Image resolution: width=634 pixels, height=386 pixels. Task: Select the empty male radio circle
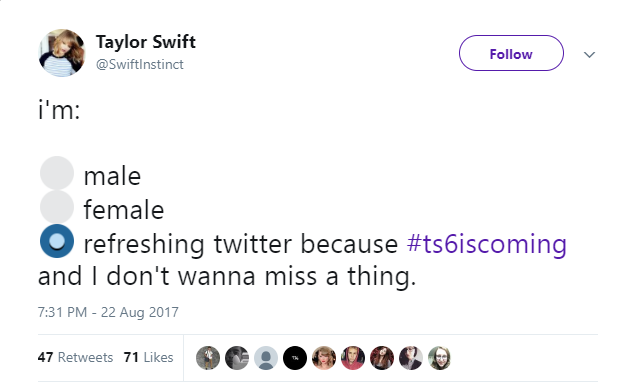(x=57, y=173)
